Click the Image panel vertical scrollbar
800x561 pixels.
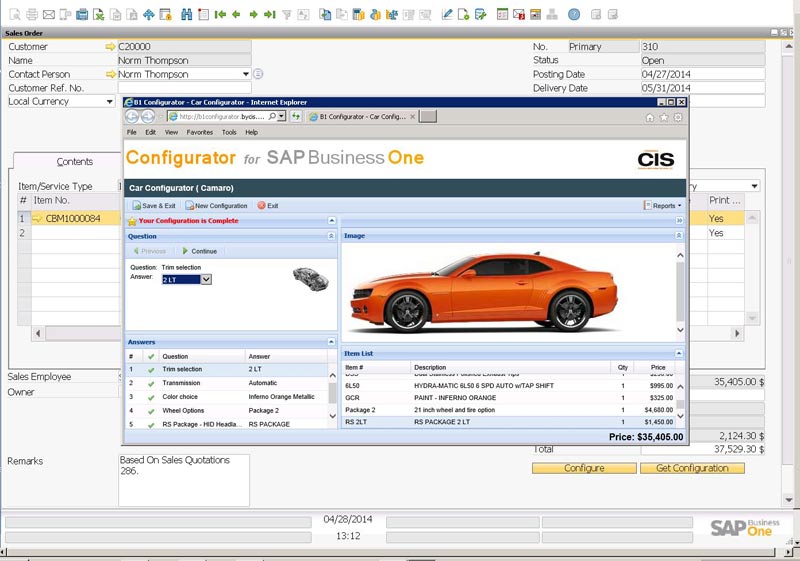(680, 292)
